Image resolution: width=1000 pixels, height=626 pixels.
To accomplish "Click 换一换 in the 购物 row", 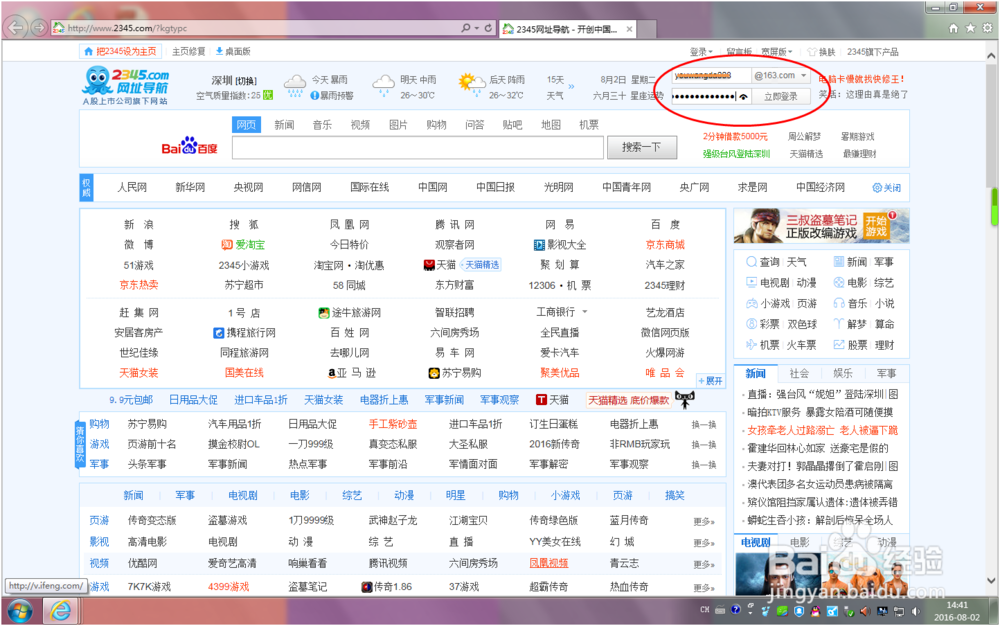I will point(704,425).
